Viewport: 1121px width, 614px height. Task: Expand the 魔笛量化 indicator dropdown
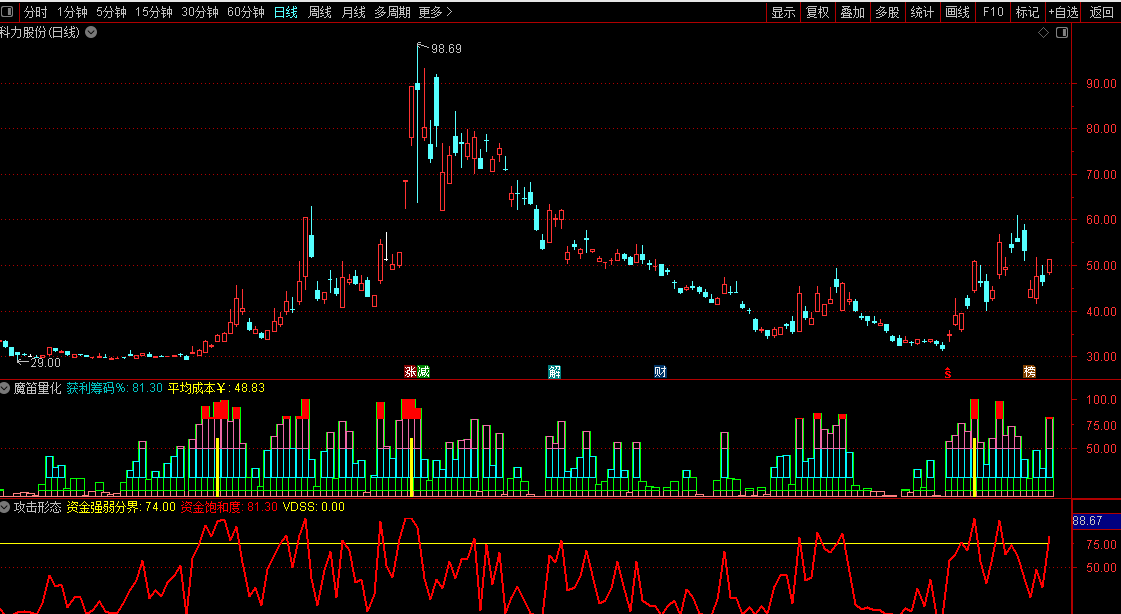[6, 388]
